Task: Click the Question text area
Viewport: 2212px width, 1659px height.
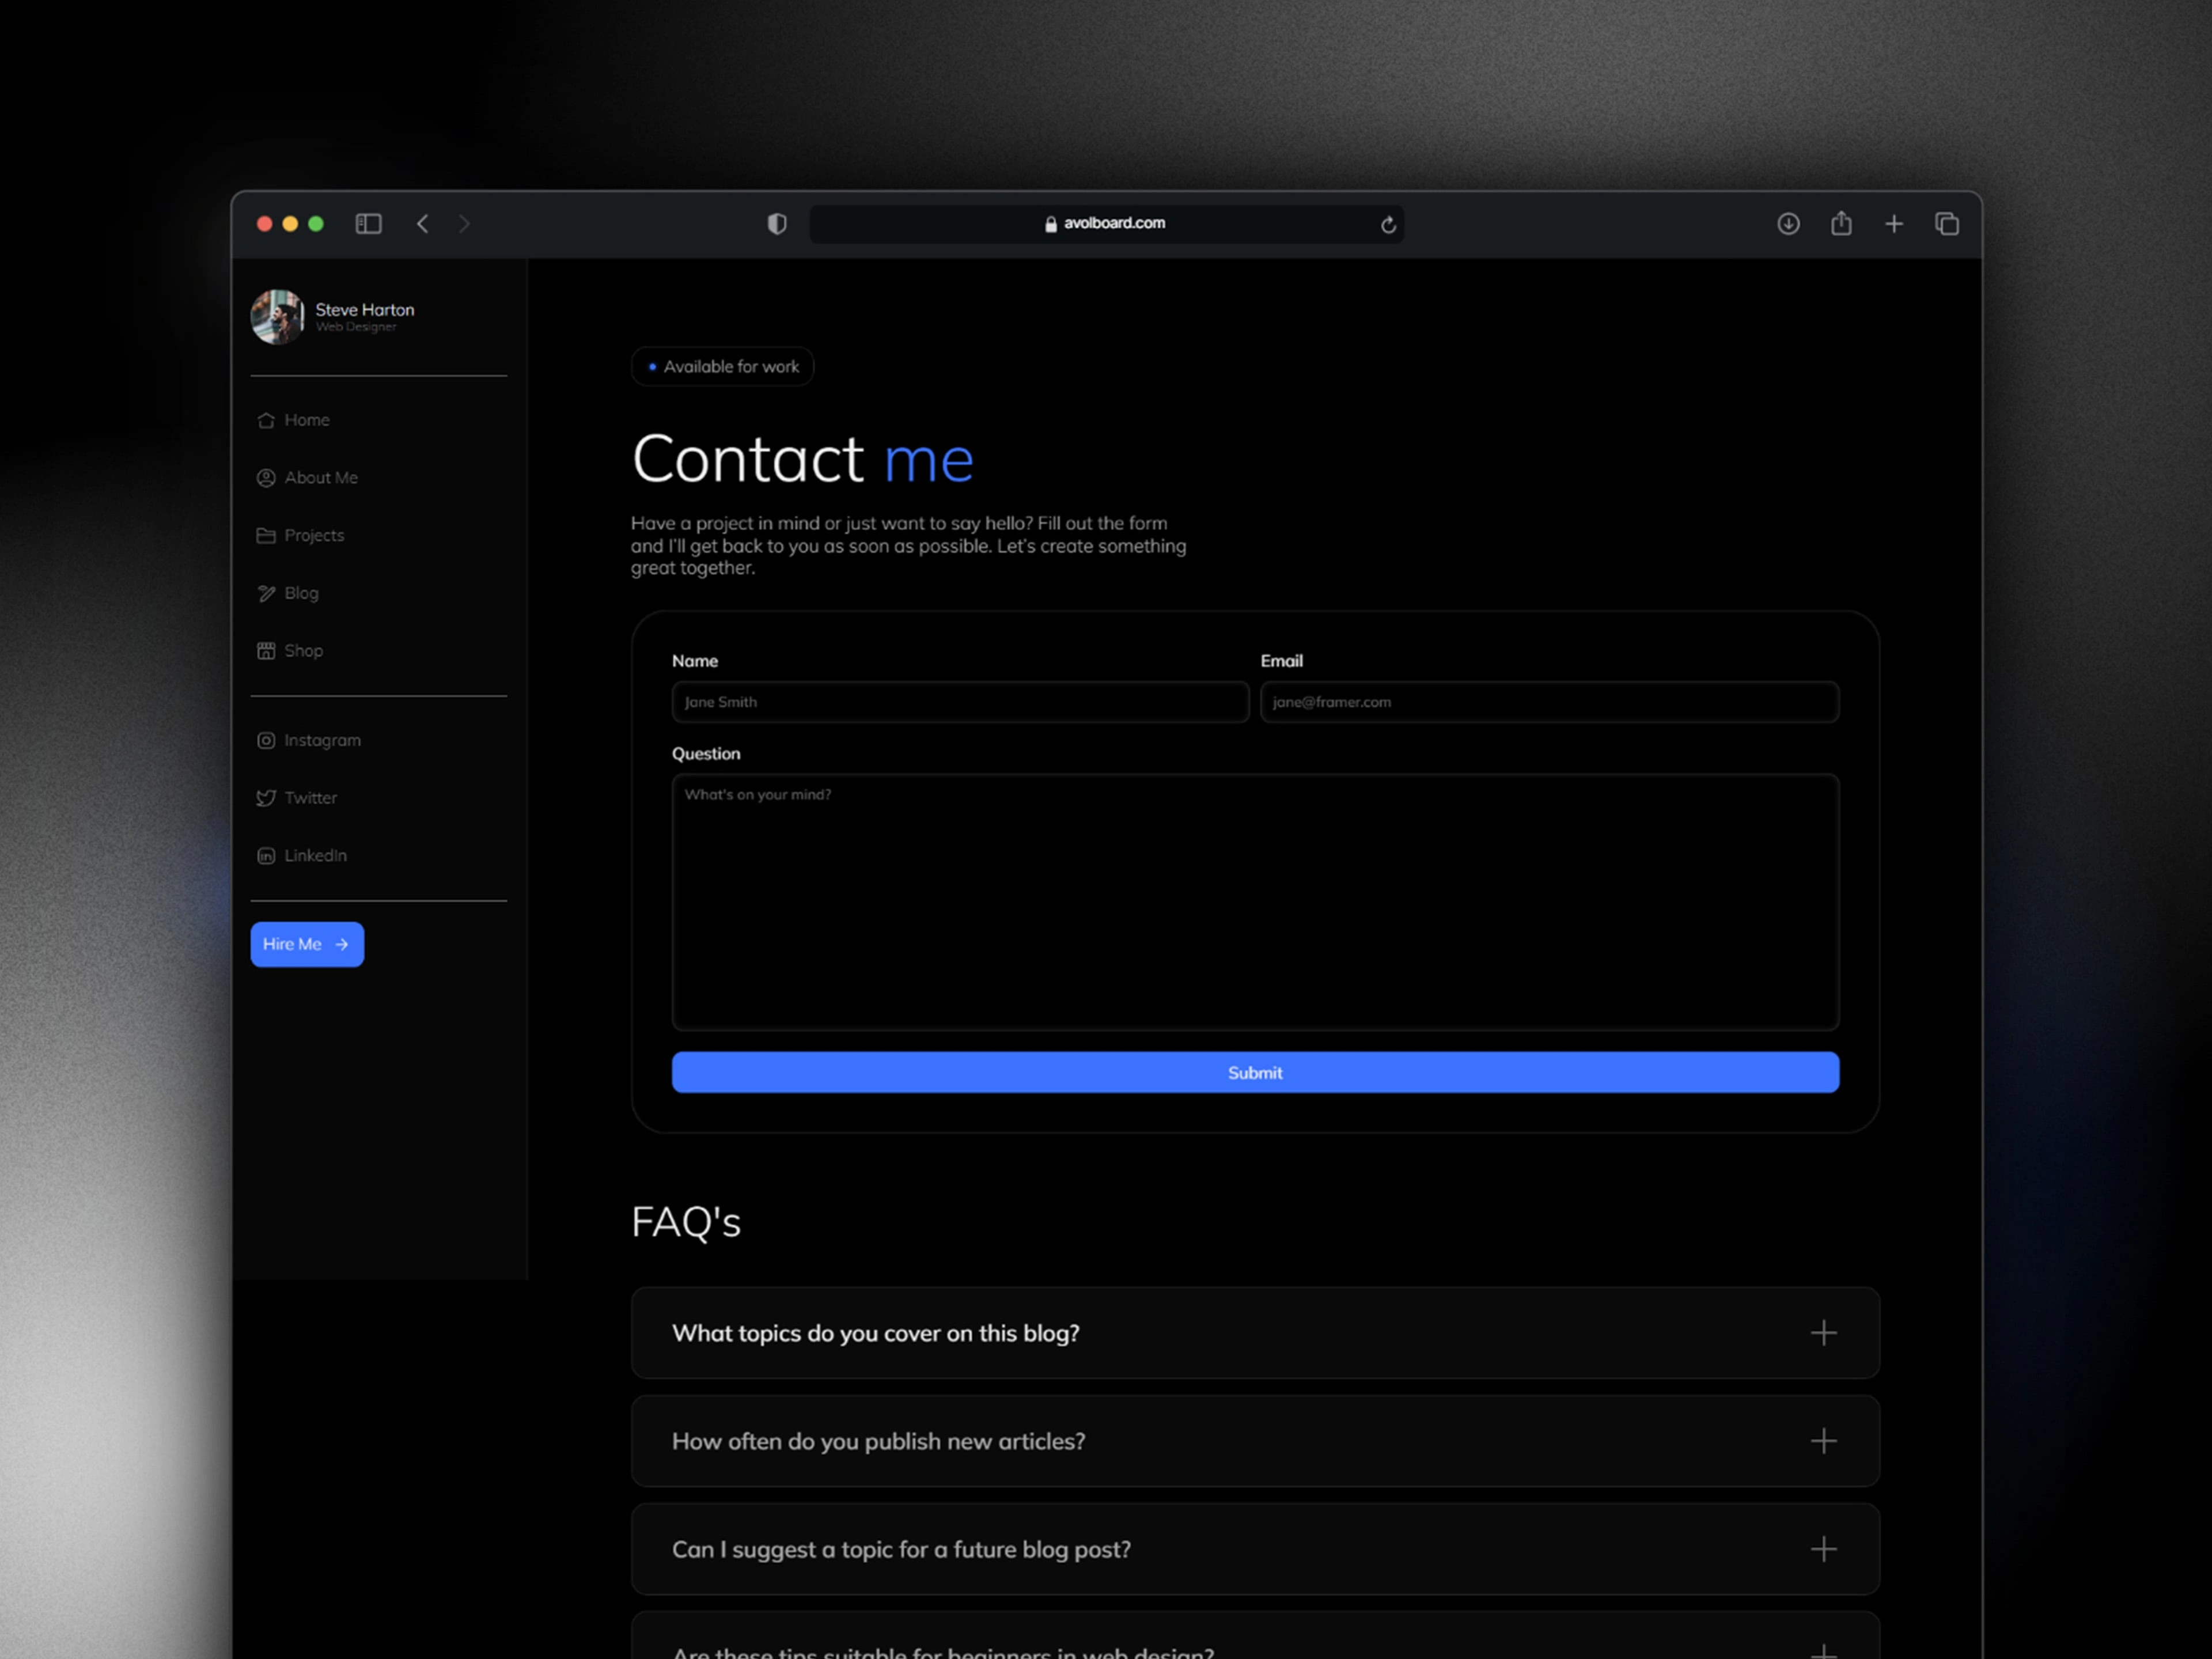Action: point(1255,902)
